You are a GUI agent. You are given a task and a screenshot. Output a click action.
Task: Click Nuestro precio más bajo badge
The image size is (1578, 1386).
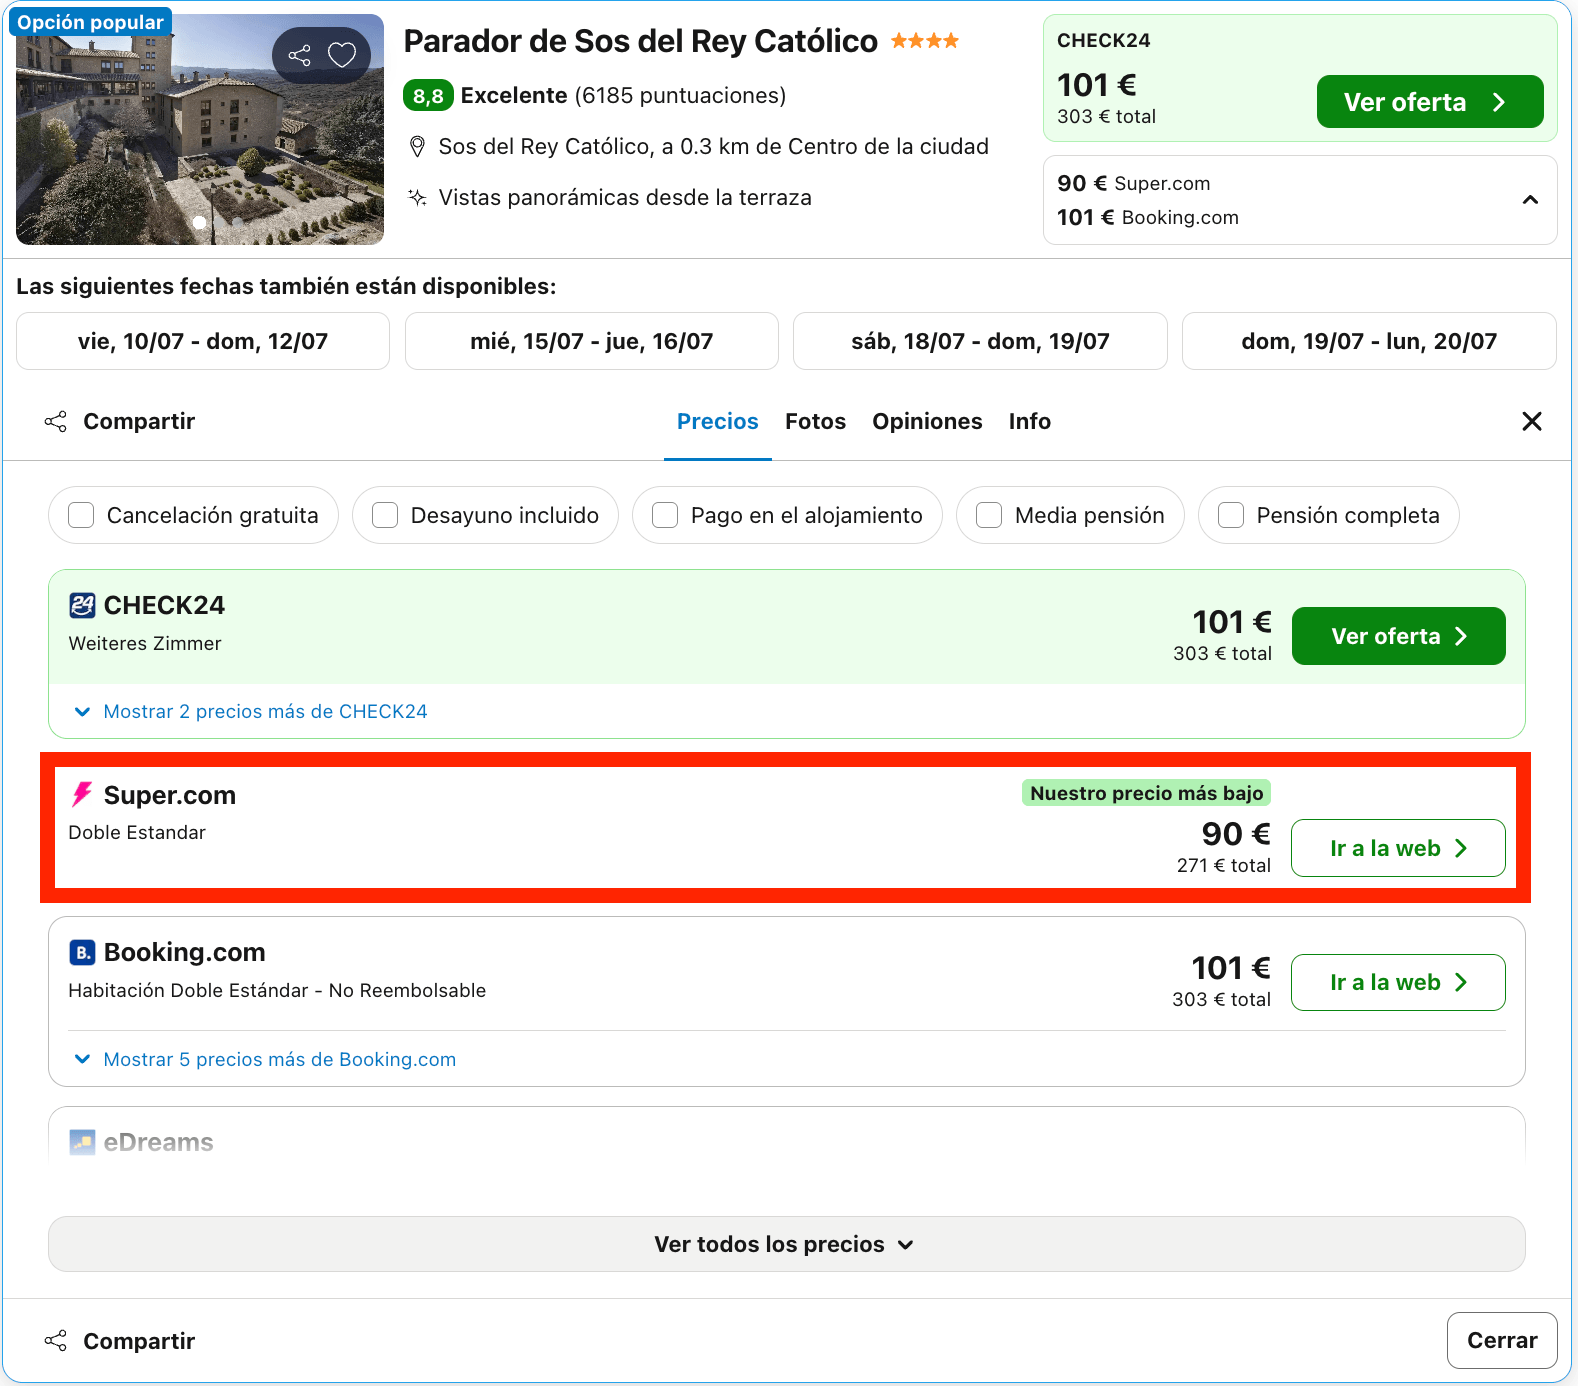click(x=1146, y=793)
